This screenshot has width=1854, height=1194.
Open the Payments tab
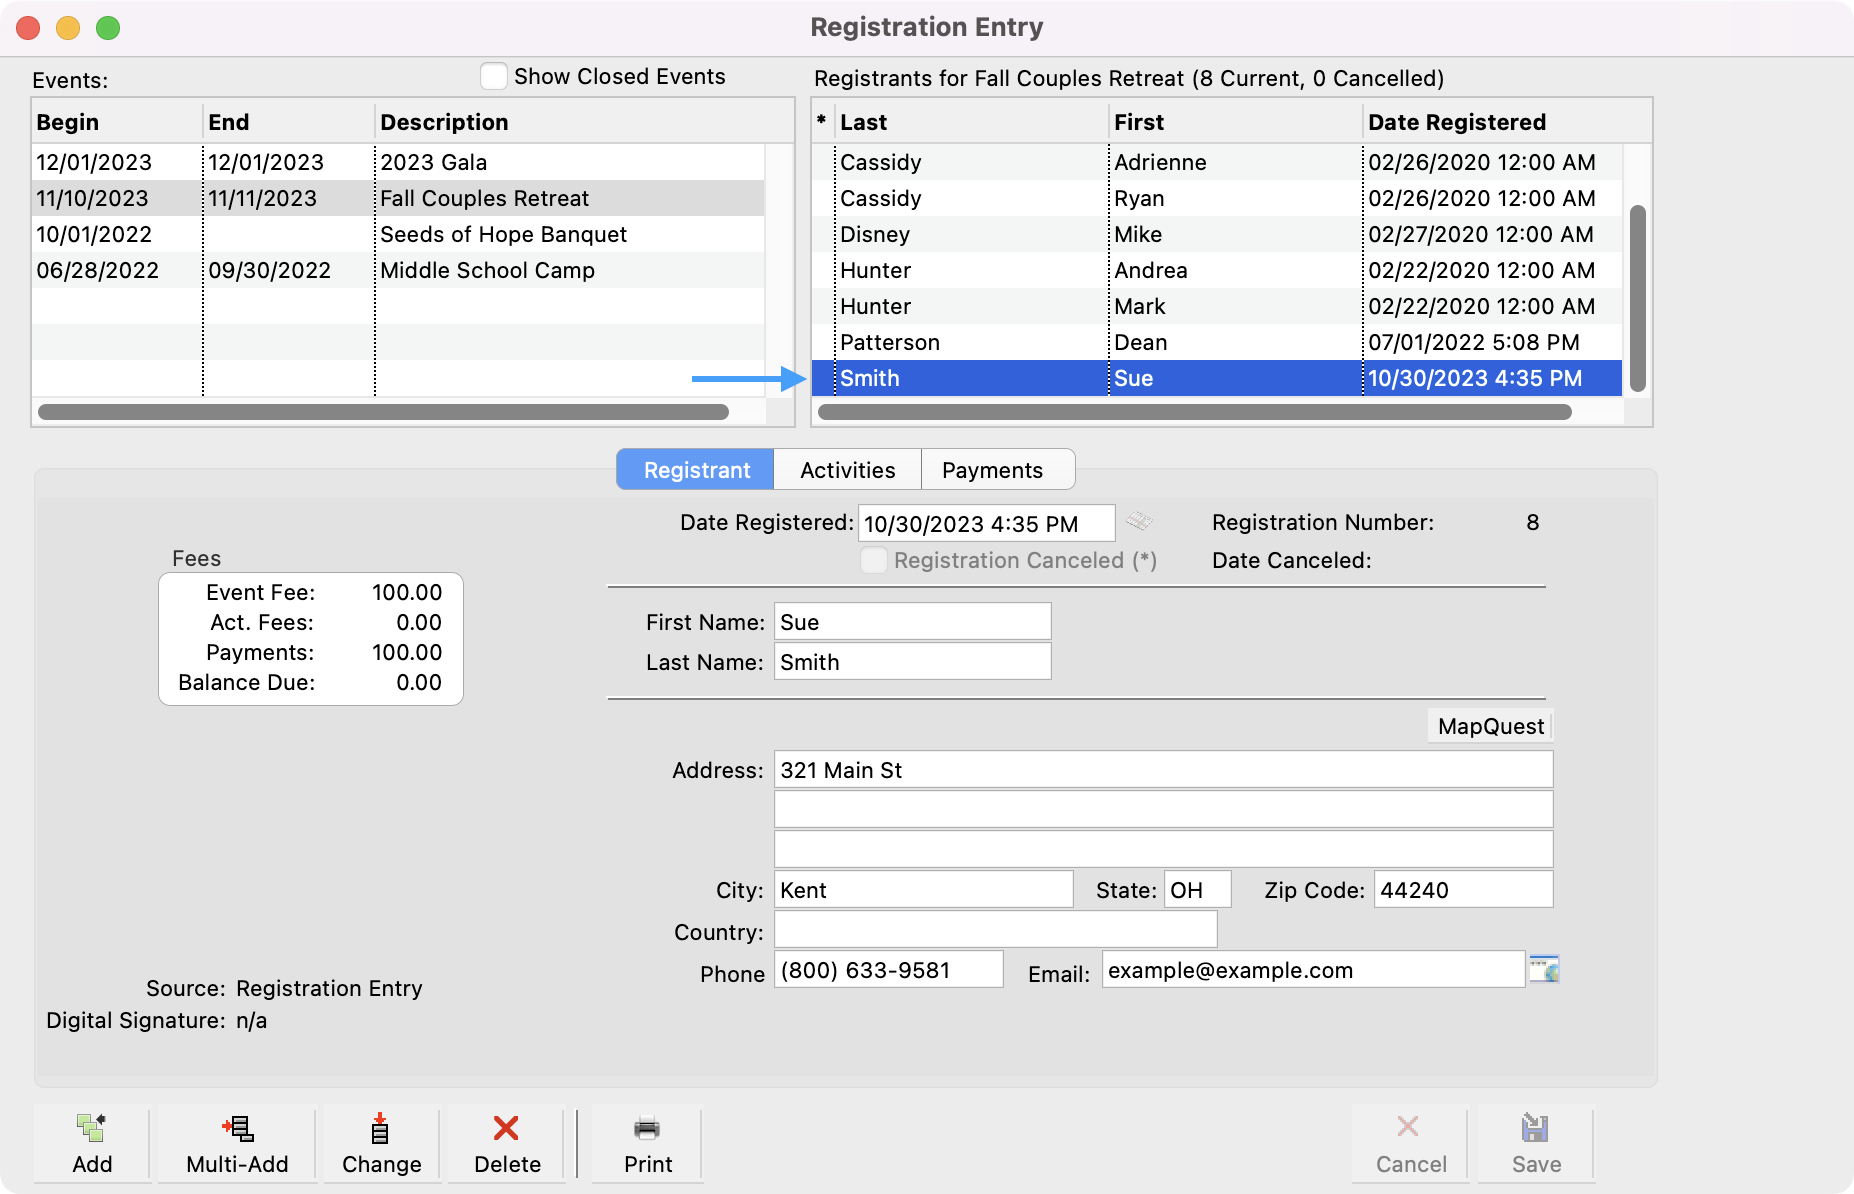point(992,470)
